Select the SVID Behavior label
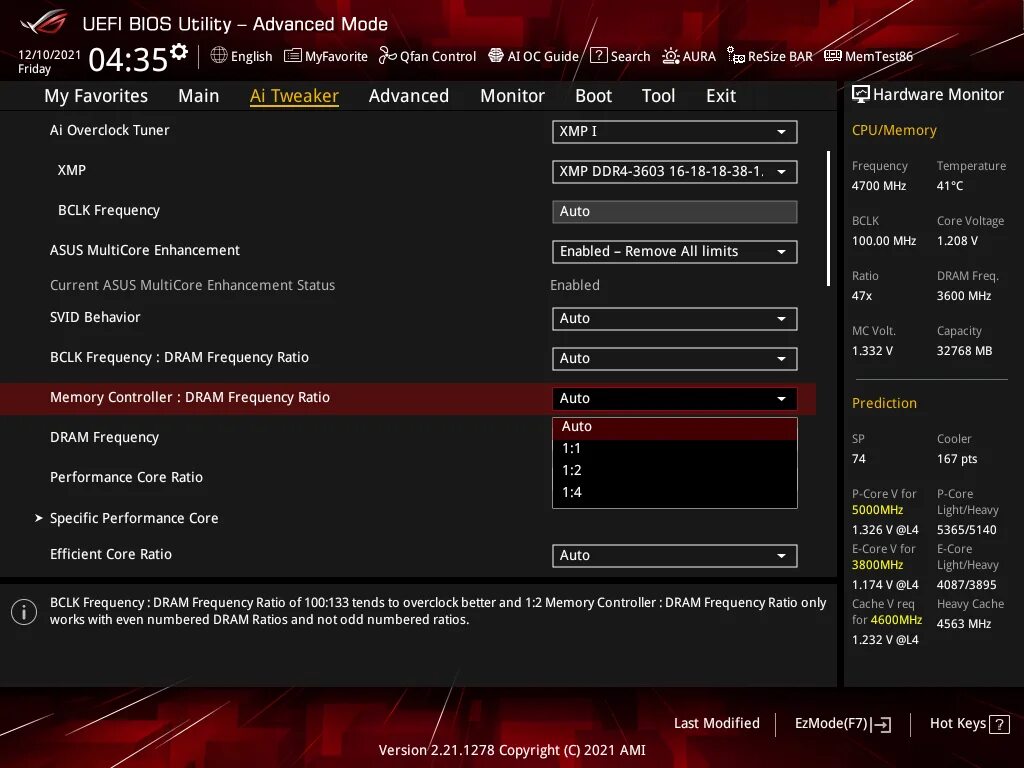1024x768 pixels. click(95, 317)
